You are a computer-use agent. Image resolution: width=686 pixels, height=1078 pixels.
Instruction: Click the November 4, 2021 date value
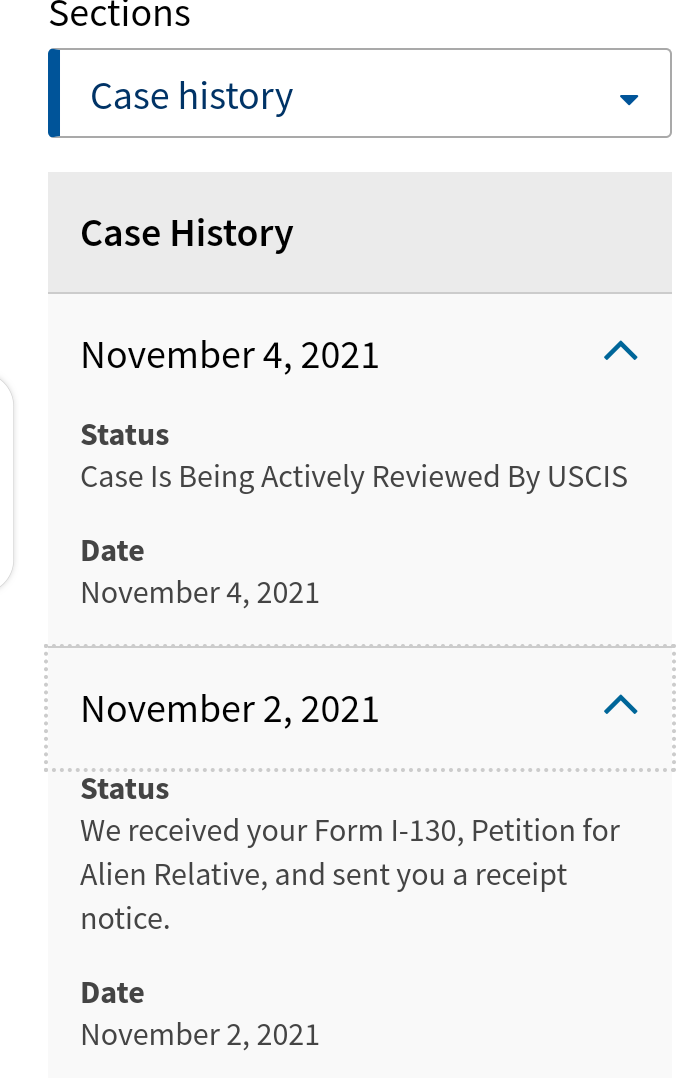click(x=200, y=593)
